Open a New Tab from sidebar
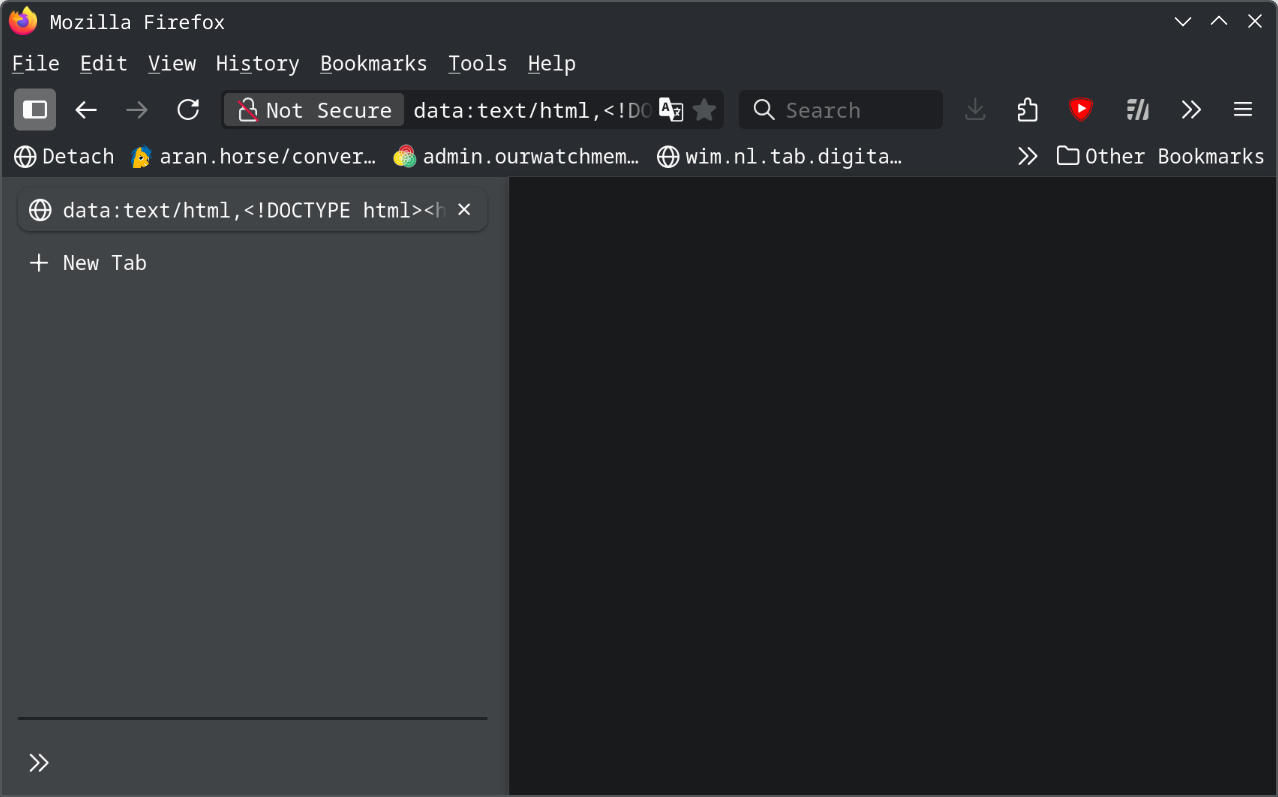1278x797 pixels. click(89, 263)
